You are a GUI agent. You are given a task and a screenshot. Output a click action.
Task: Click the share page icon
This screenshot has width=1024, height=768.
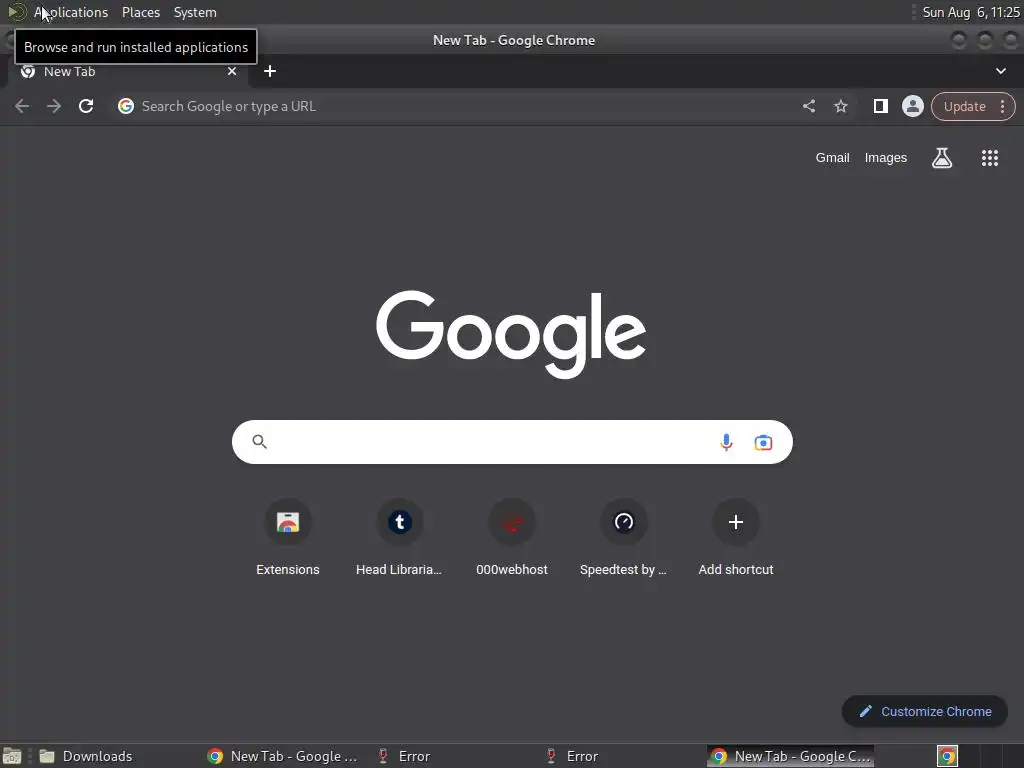click(x=808, y=106)
